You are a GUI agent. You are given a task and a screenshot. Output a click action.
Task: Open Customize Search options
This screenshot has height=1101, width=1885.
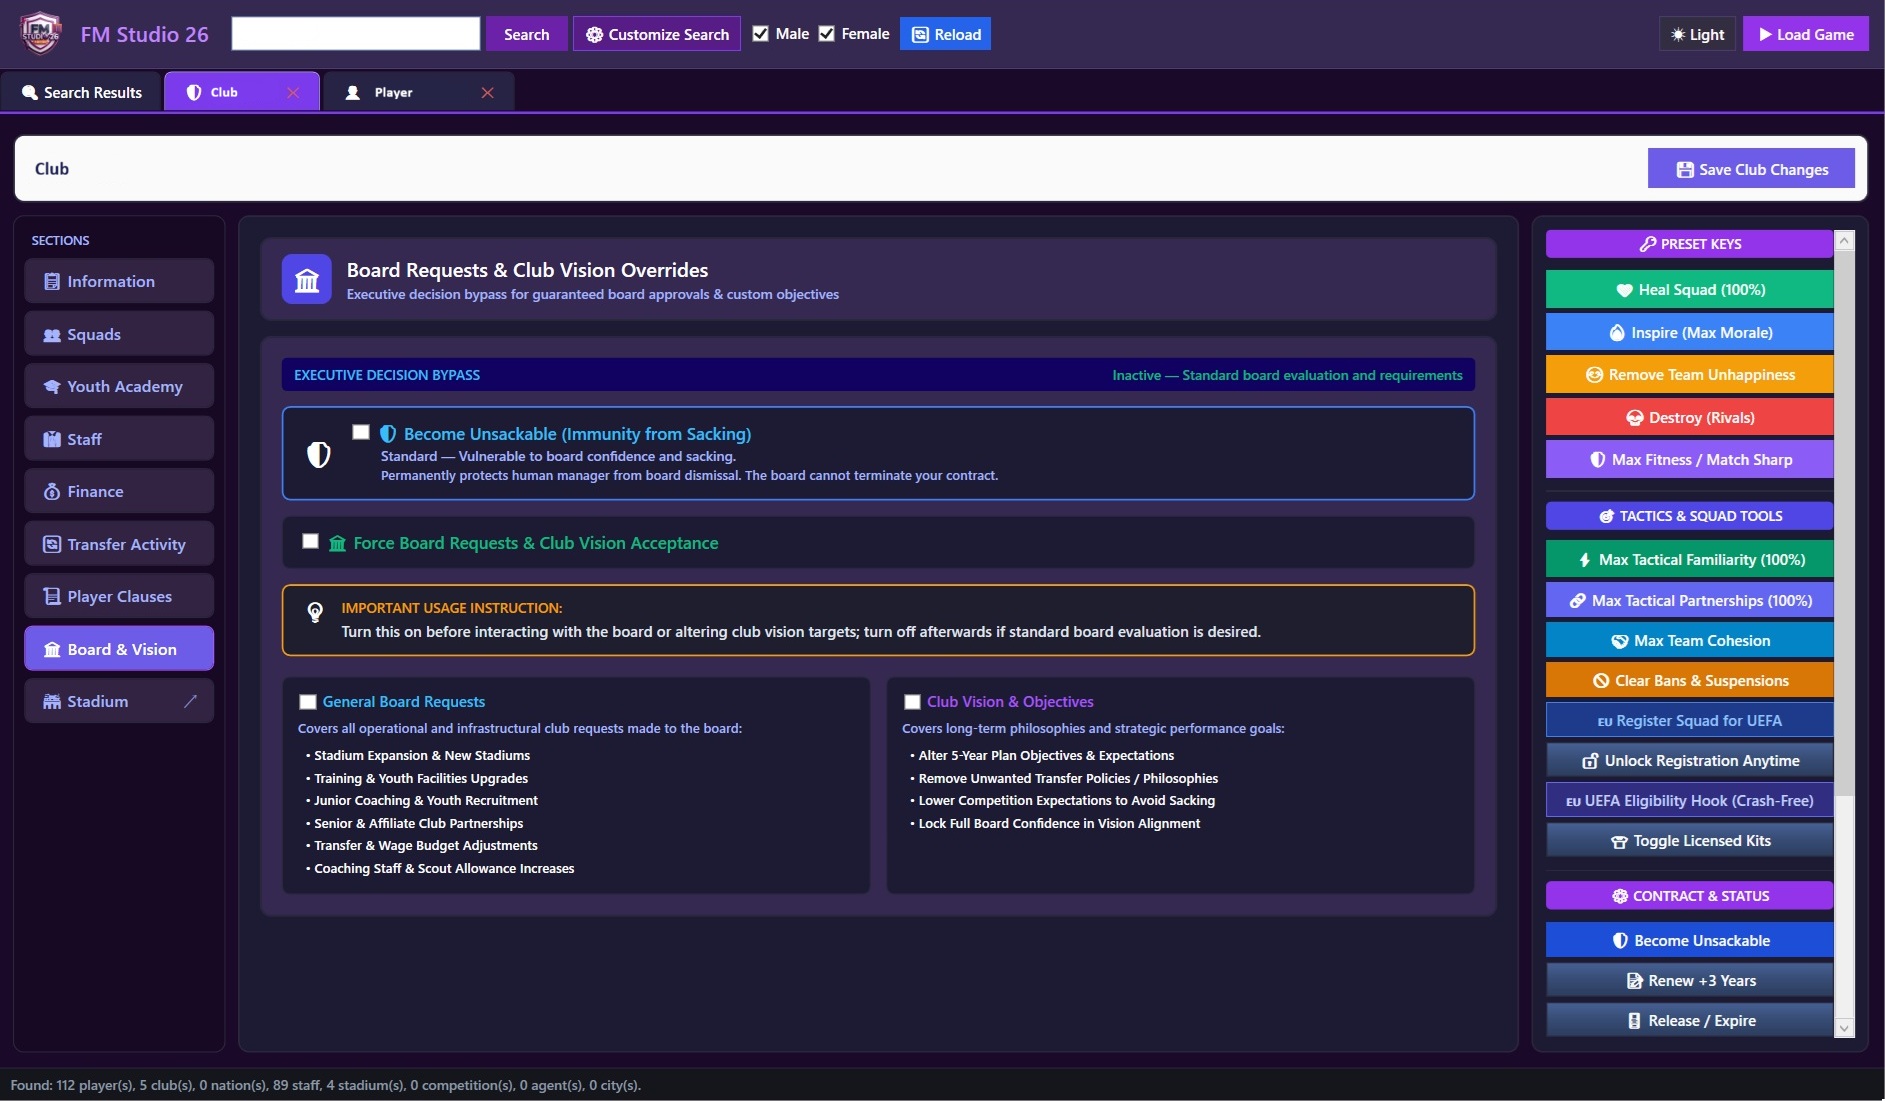tap(657, 34)
